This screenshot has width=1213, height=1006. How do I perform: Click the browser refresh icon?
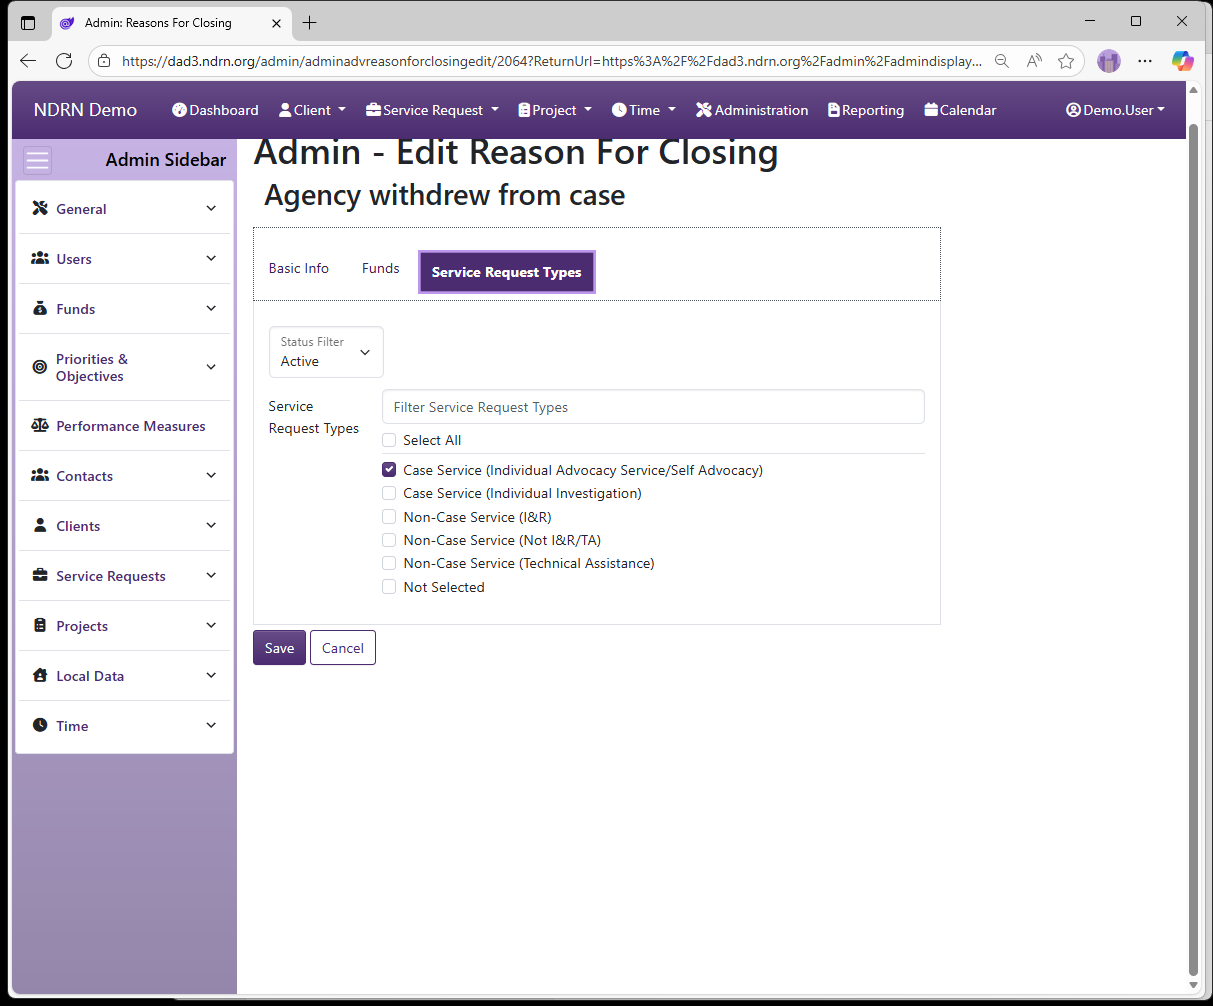64,61
